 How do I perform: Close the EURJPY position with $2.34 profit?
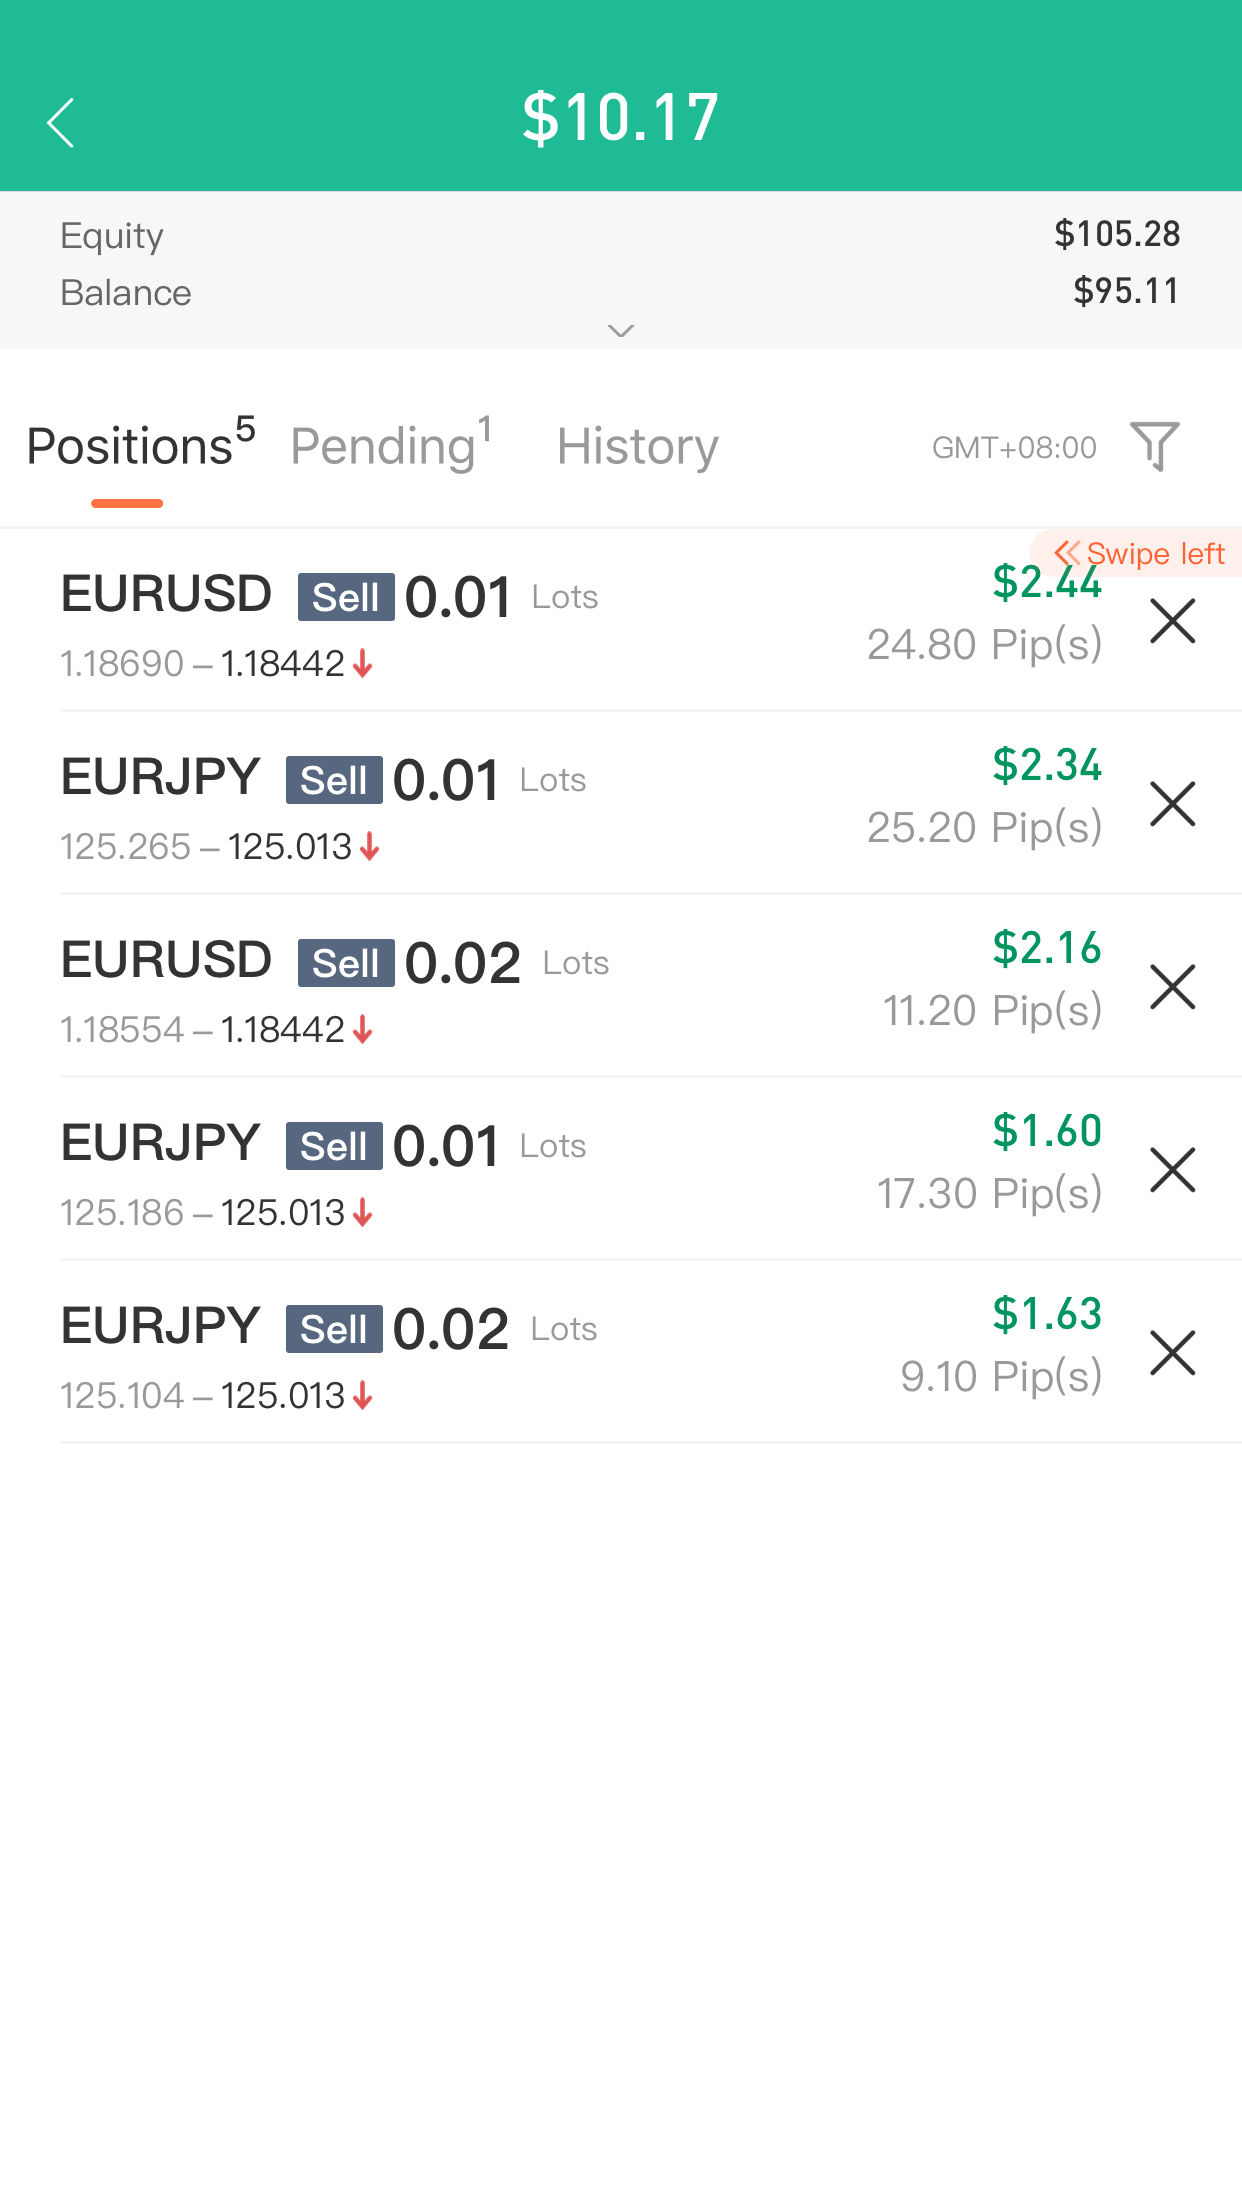click(1173, 804)
